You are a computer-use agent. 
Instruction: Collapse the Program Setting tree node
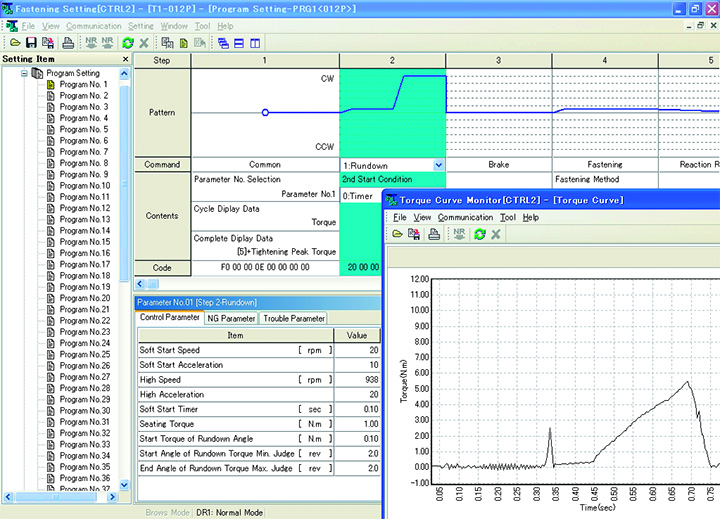pos(26,73)
